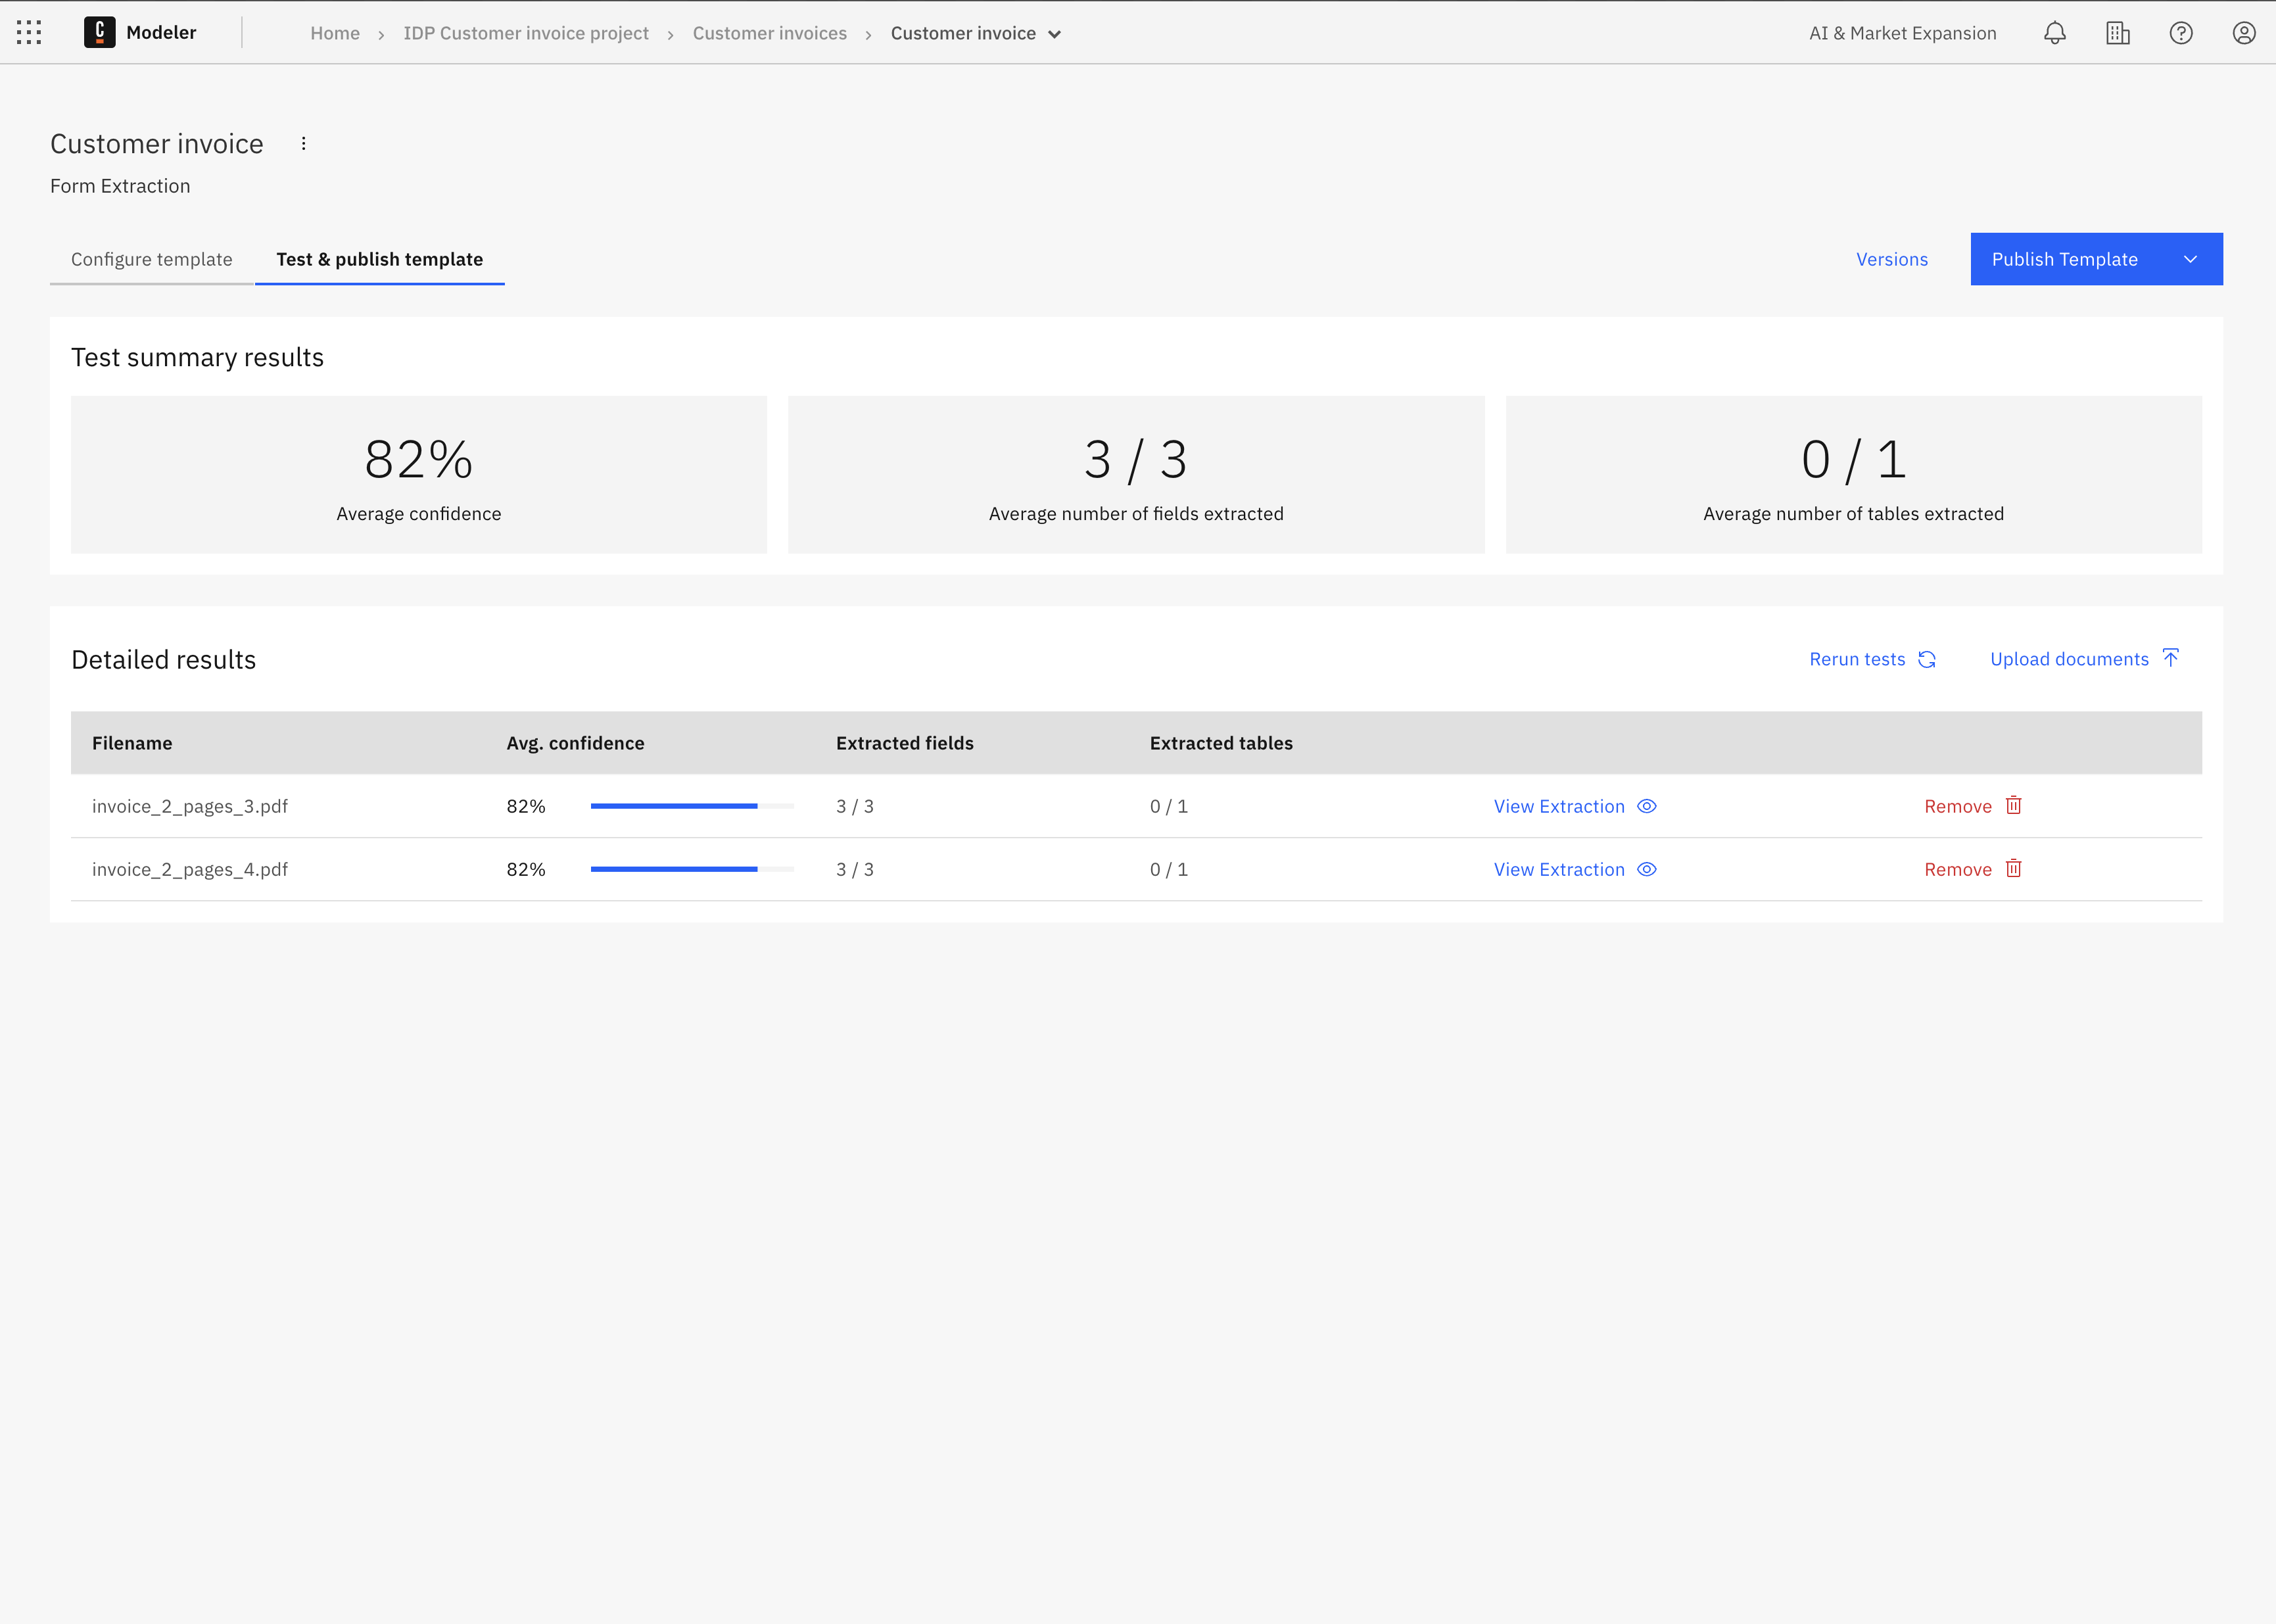Click the Average number of fields extracted card
This screenshot has width=2276, height=1624.
coord(1136,475)
